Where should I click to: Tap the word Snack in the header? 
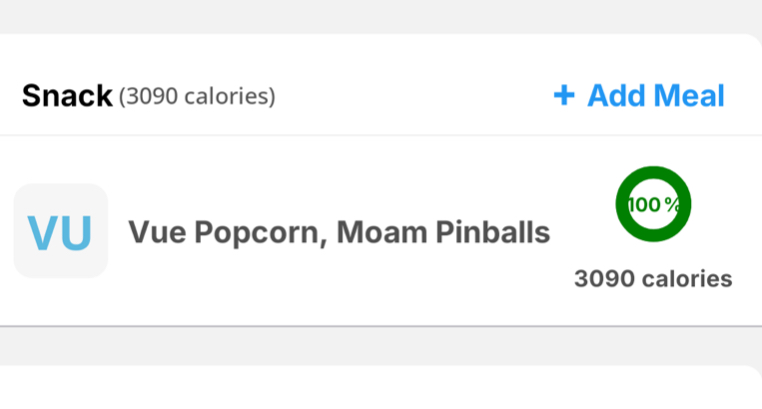67,97
